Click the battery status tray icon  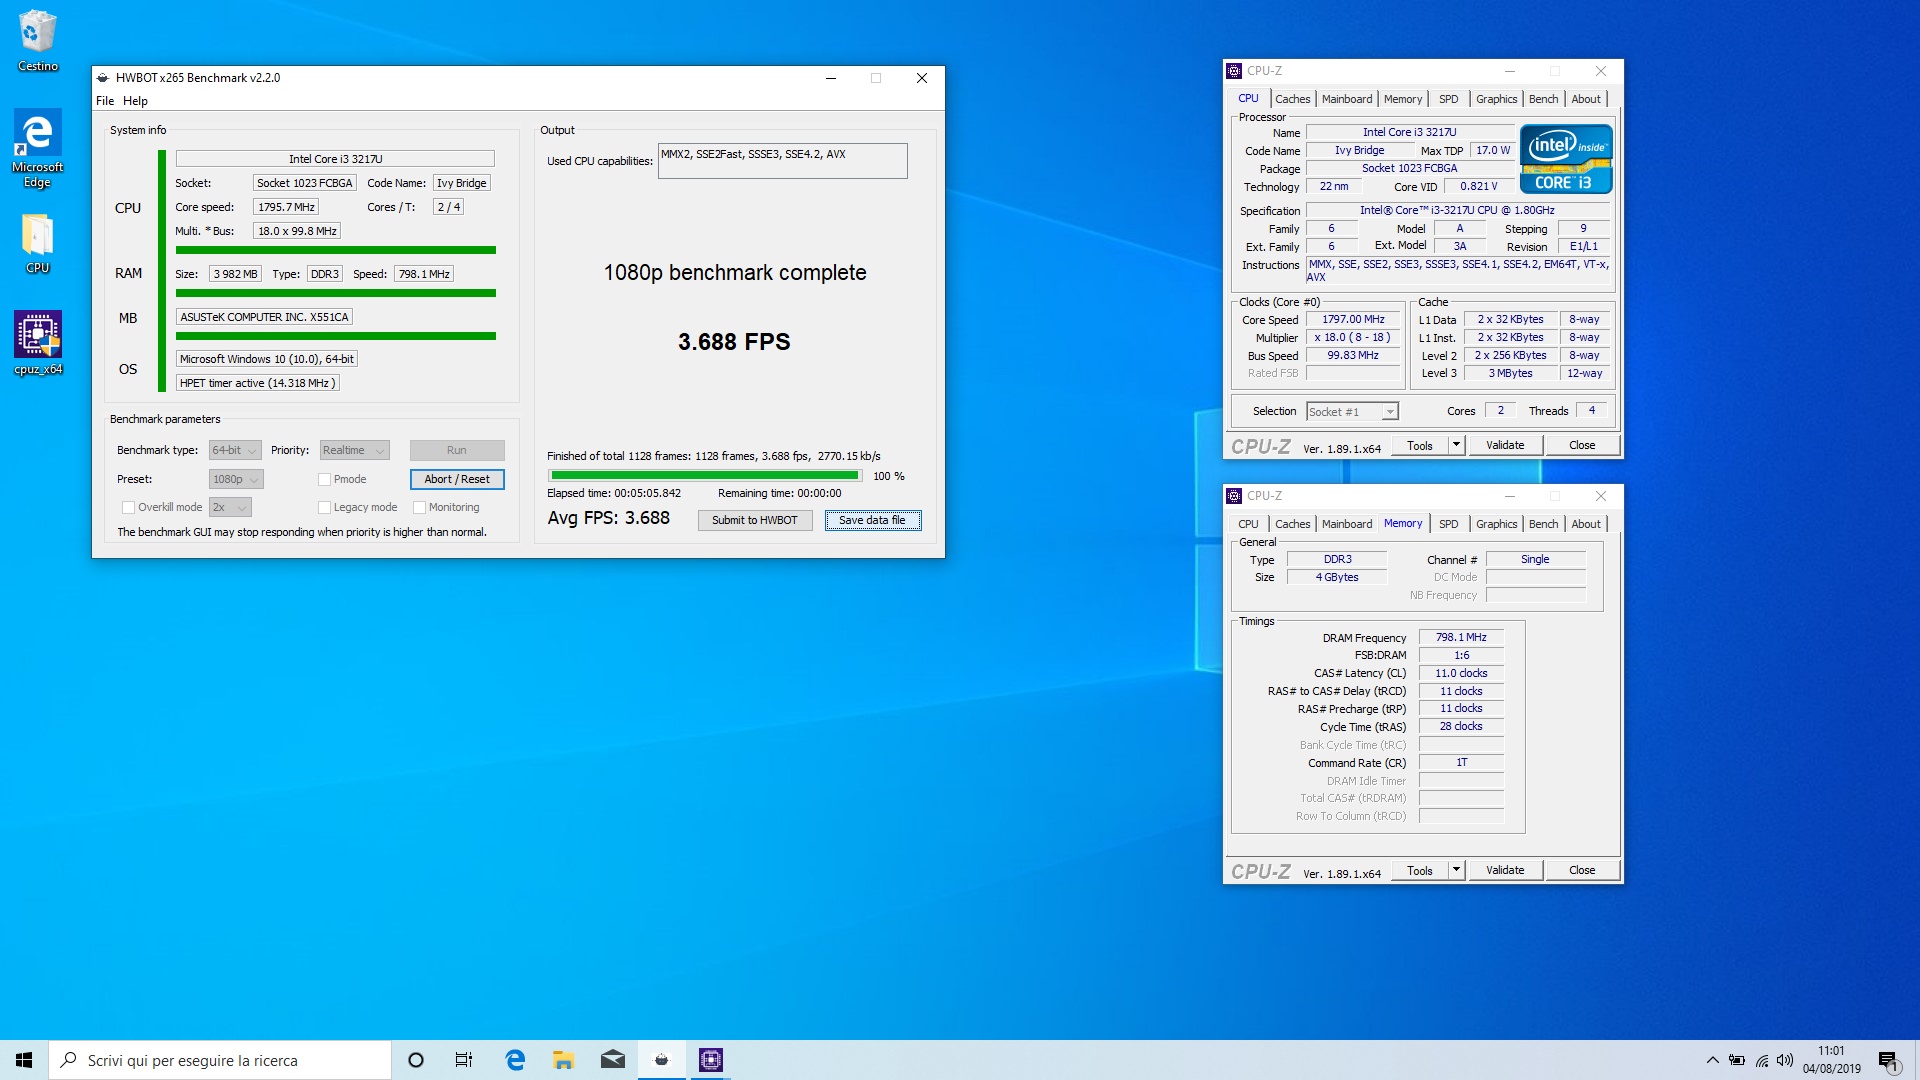pos(1737,1060)
